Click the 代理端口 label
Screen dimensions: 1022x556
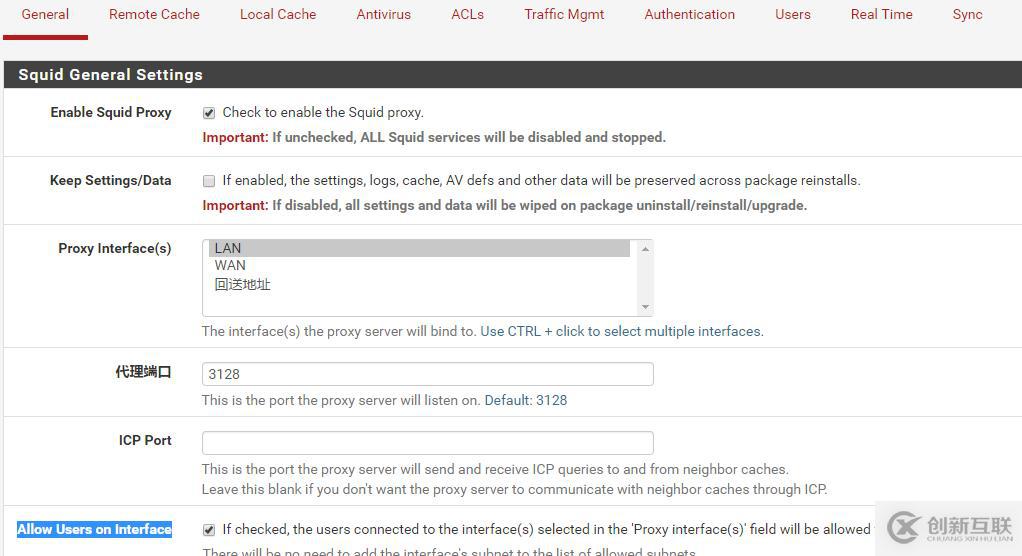point(143,372)
